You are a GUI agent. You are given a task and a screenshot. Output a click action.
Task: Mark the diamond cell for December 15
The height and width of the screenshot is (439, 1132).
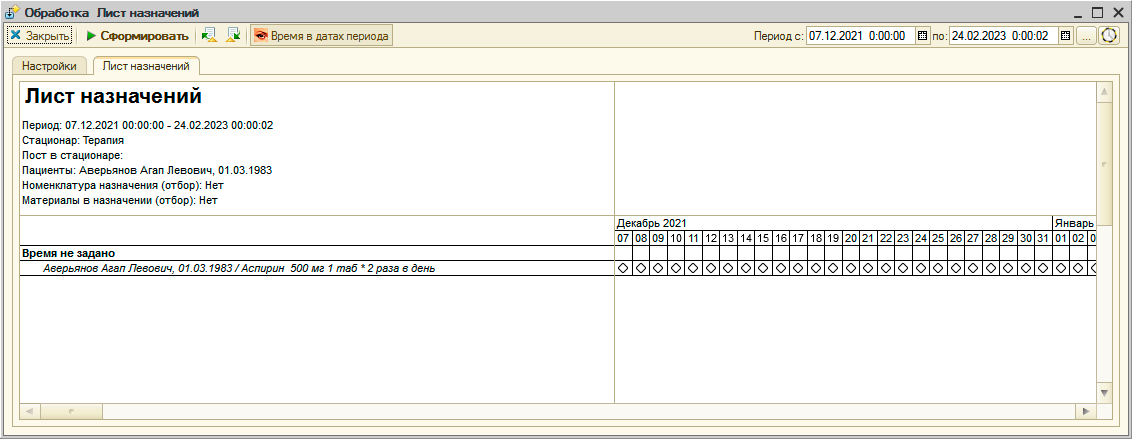tap(763, 268)
